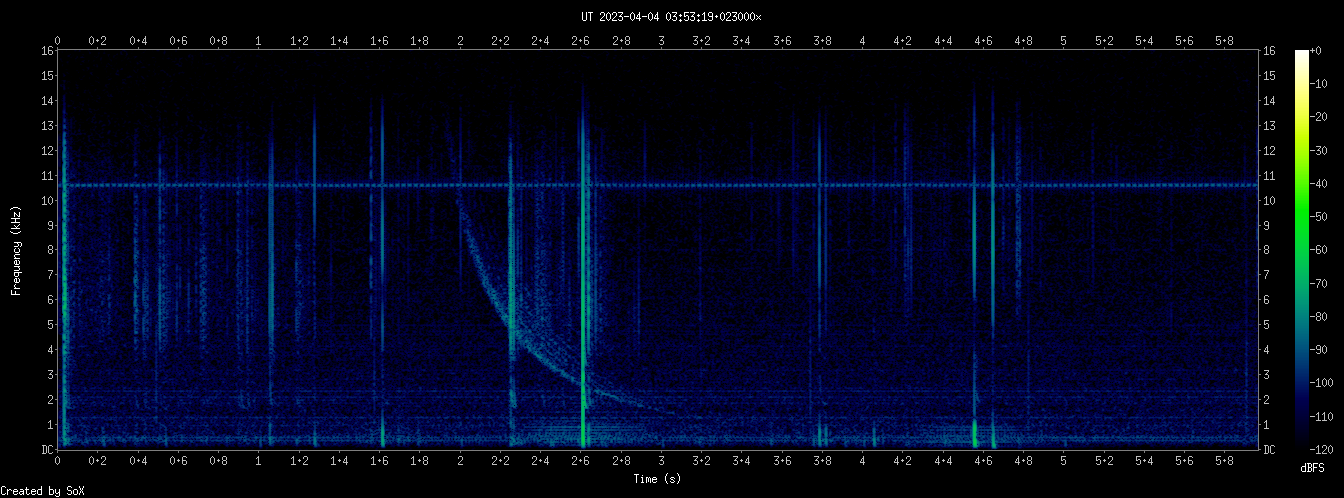The width and height of the screenshot is (1344, 498).
Task: Click '8' on the right frequency axis
Action: click(1267, 250)
